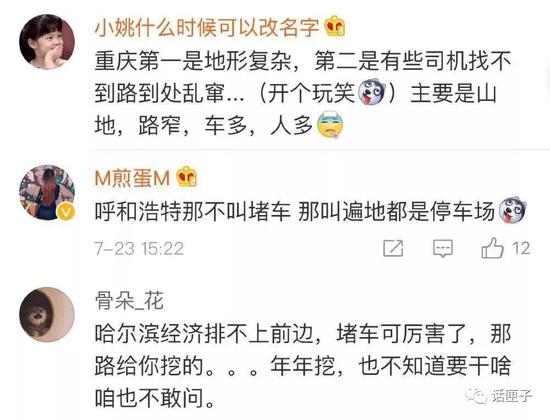Open M煎蛋M profile avatar

(47, 193)
